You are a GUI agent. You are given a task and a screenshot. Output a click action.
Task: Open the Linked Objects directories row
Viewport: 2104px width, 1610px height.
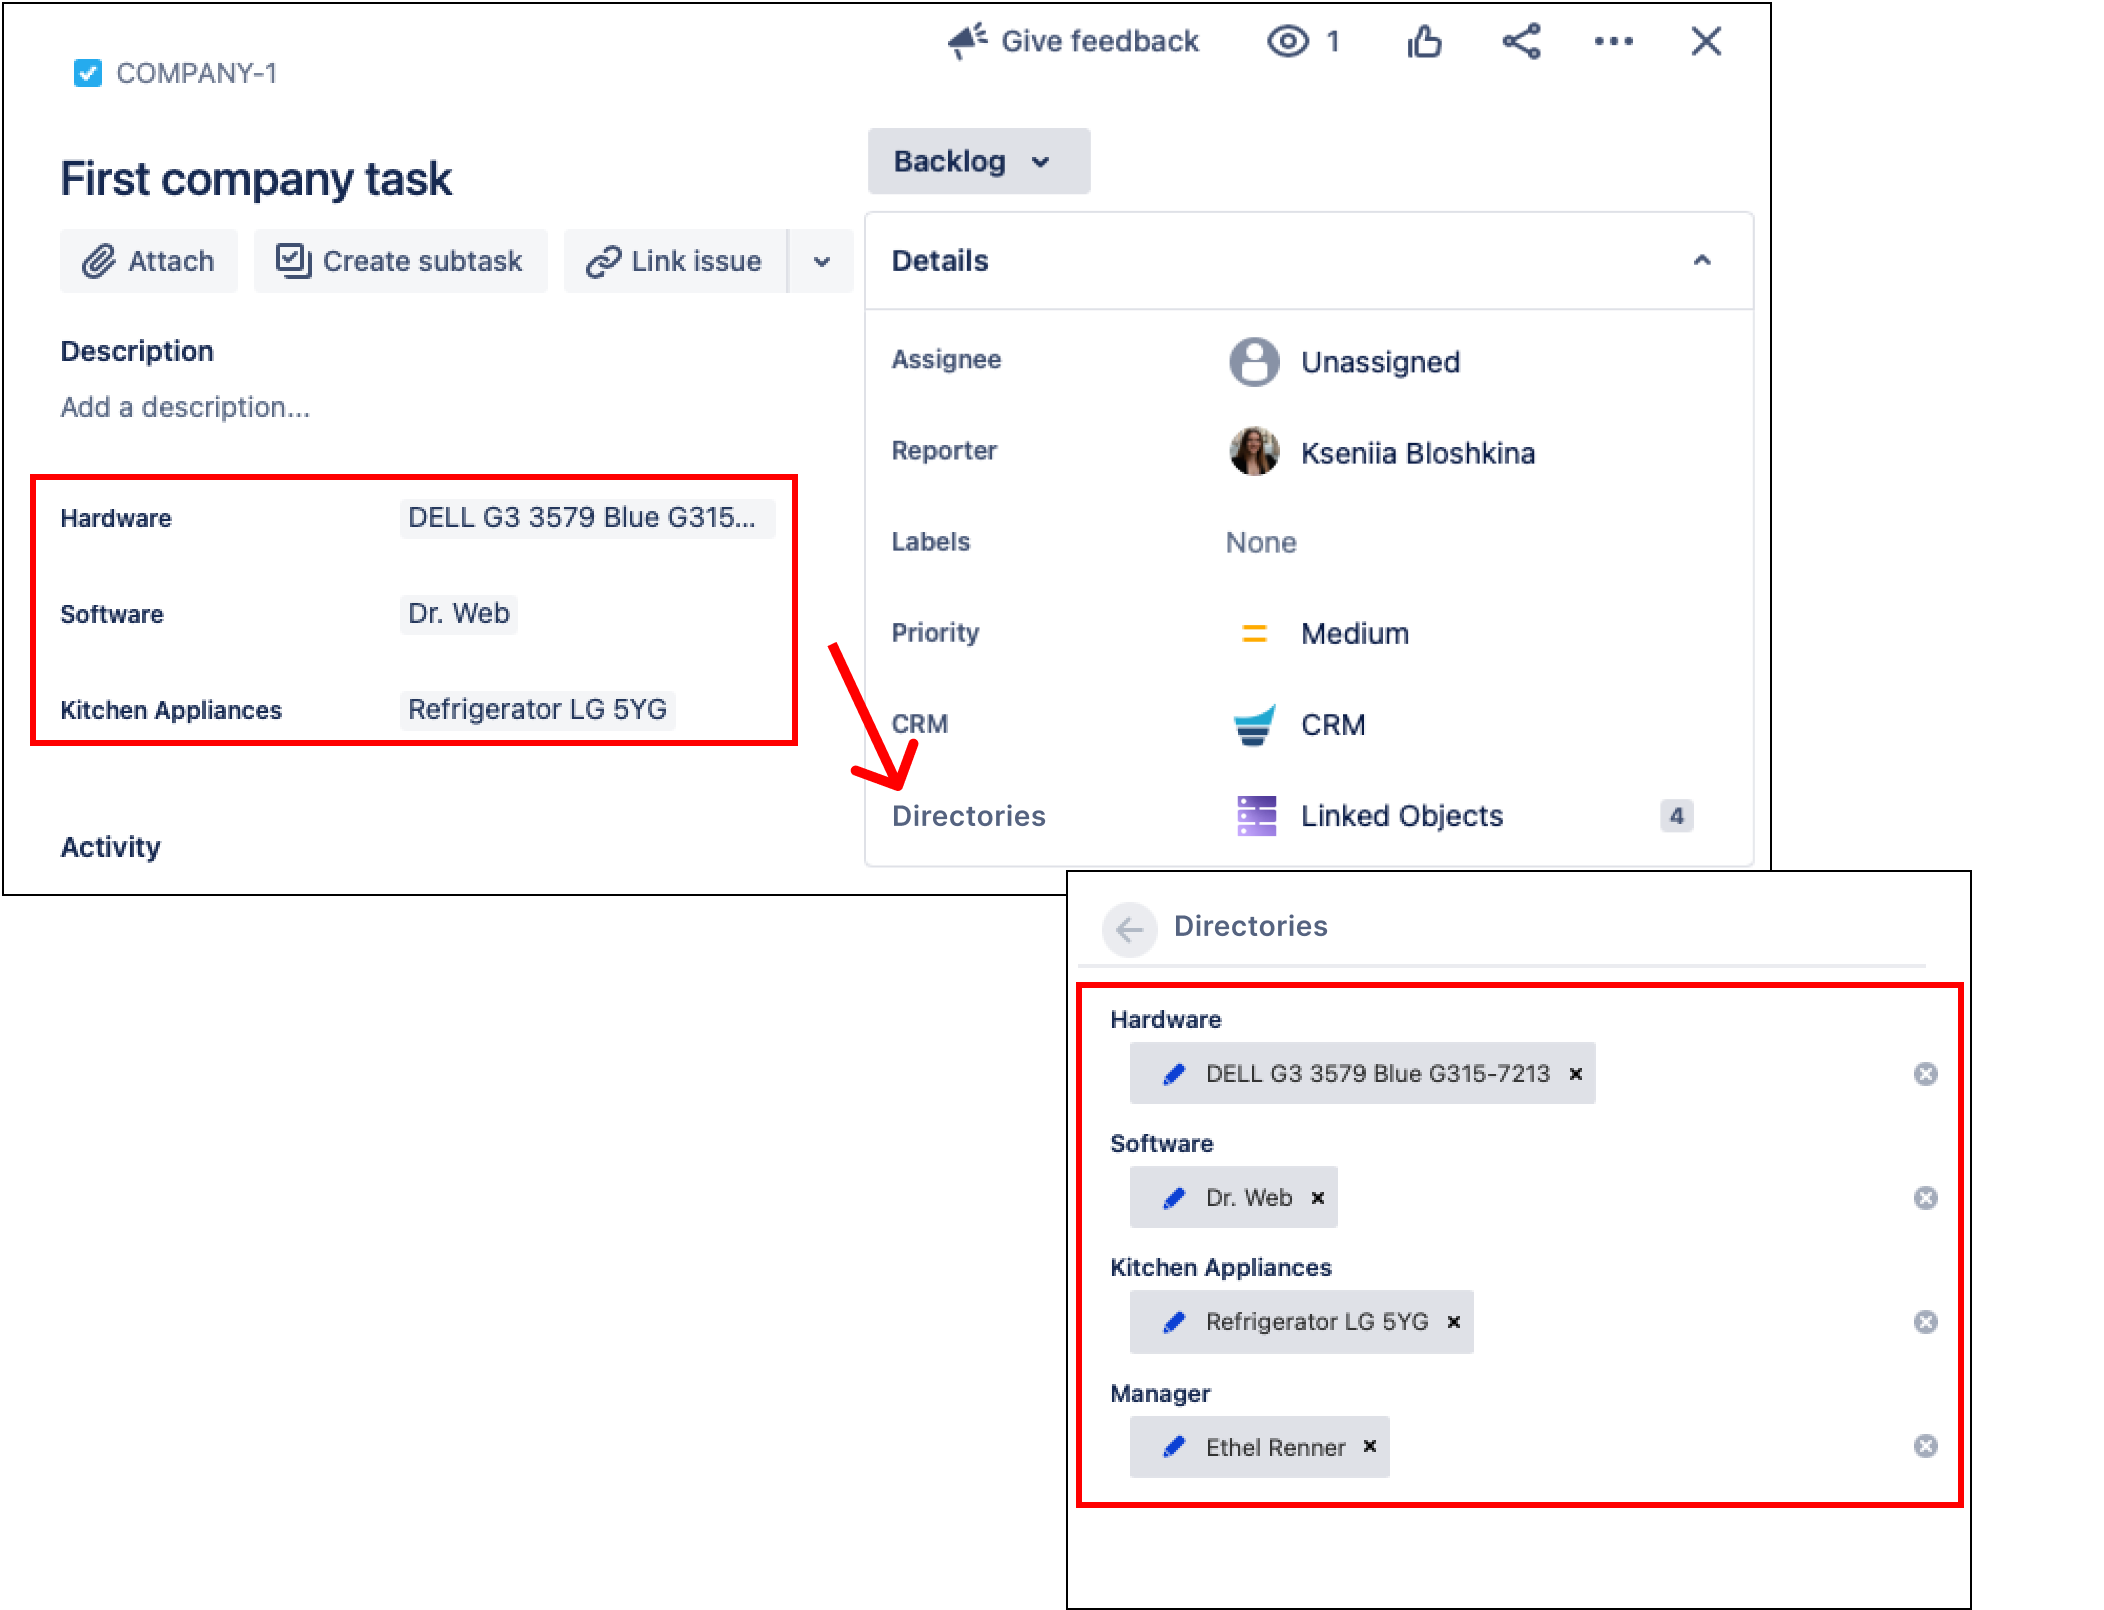[x=1400, y=816]
